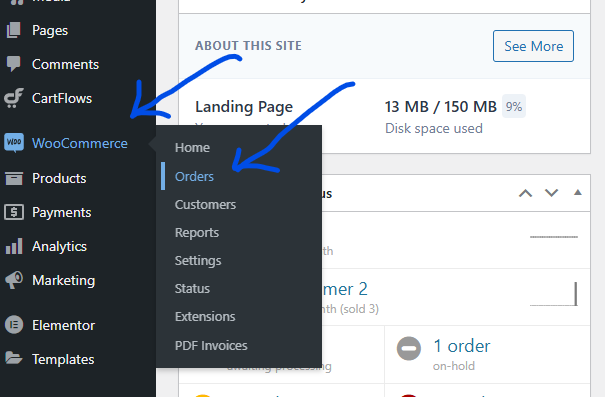Open Customers from the WooCommerce submenu
The image size is (605, 397).
tap(205, 204)
